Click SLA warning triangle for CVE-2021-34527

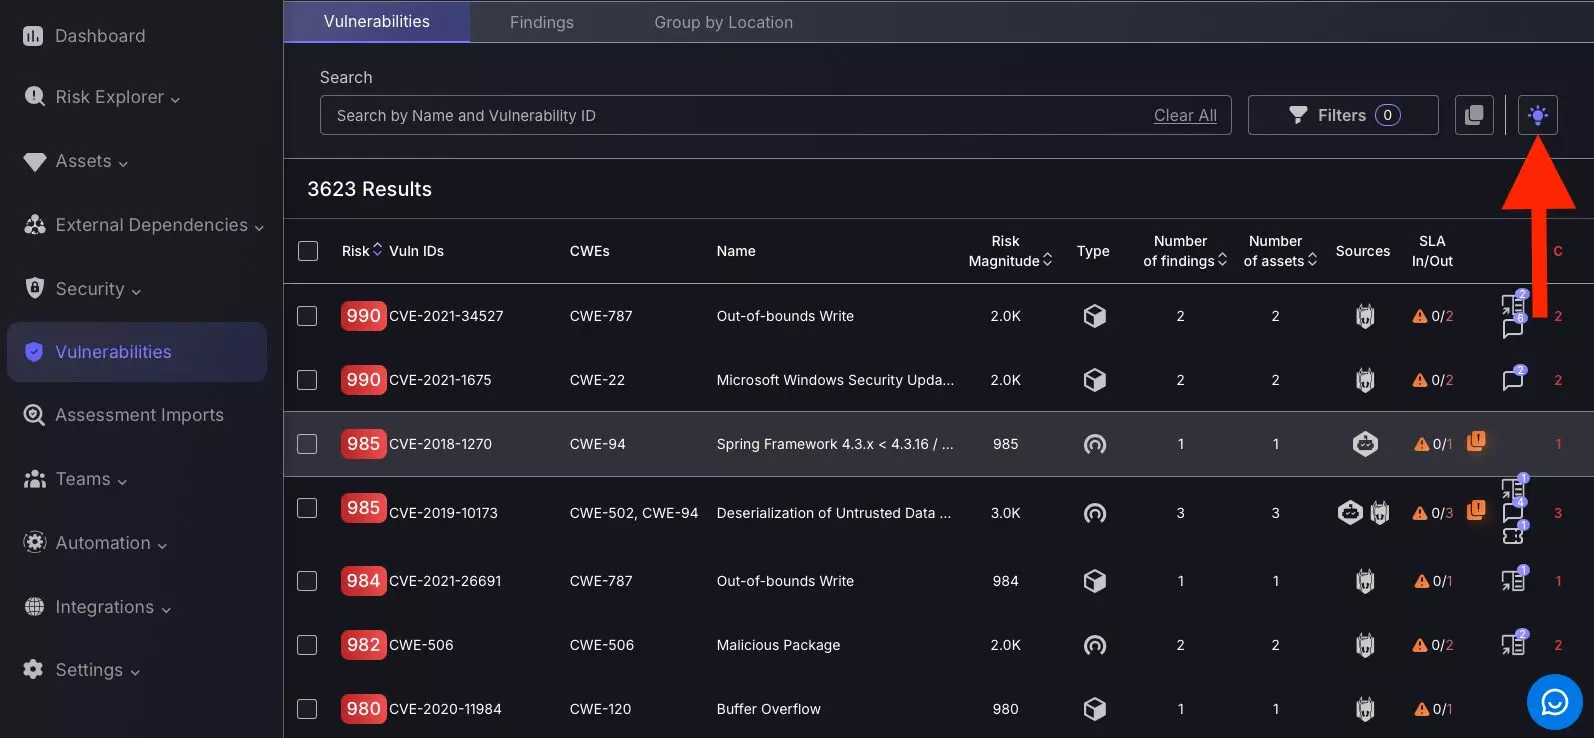tap(1419, 316)
